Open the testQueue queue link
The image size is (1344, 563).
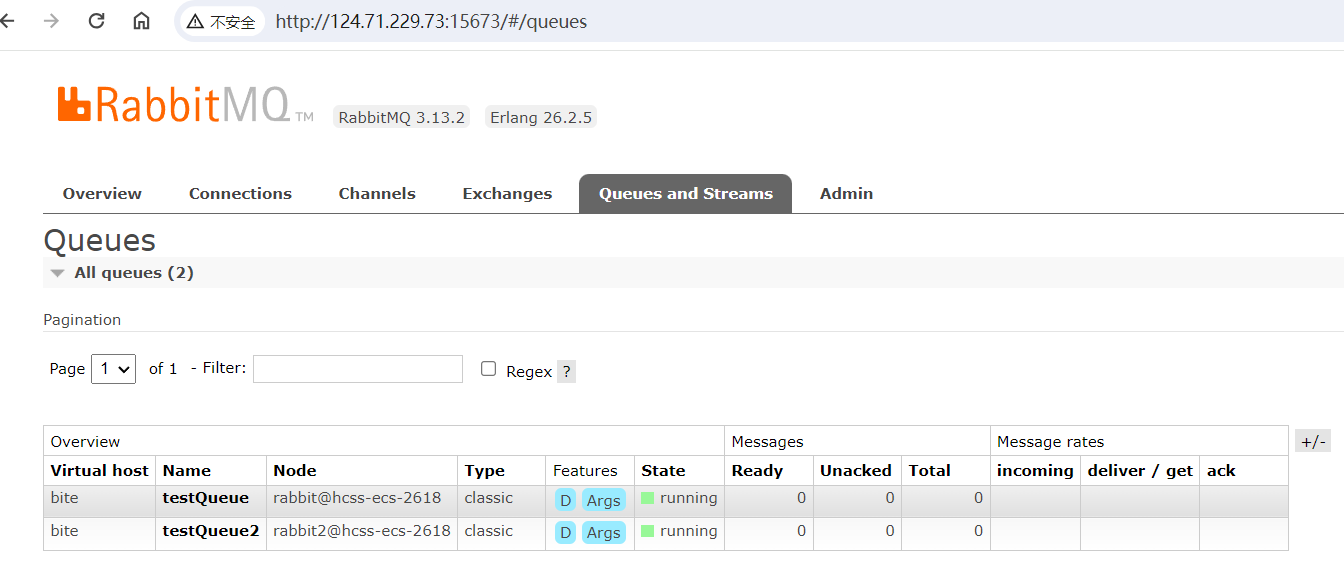[x=206, y=498]
